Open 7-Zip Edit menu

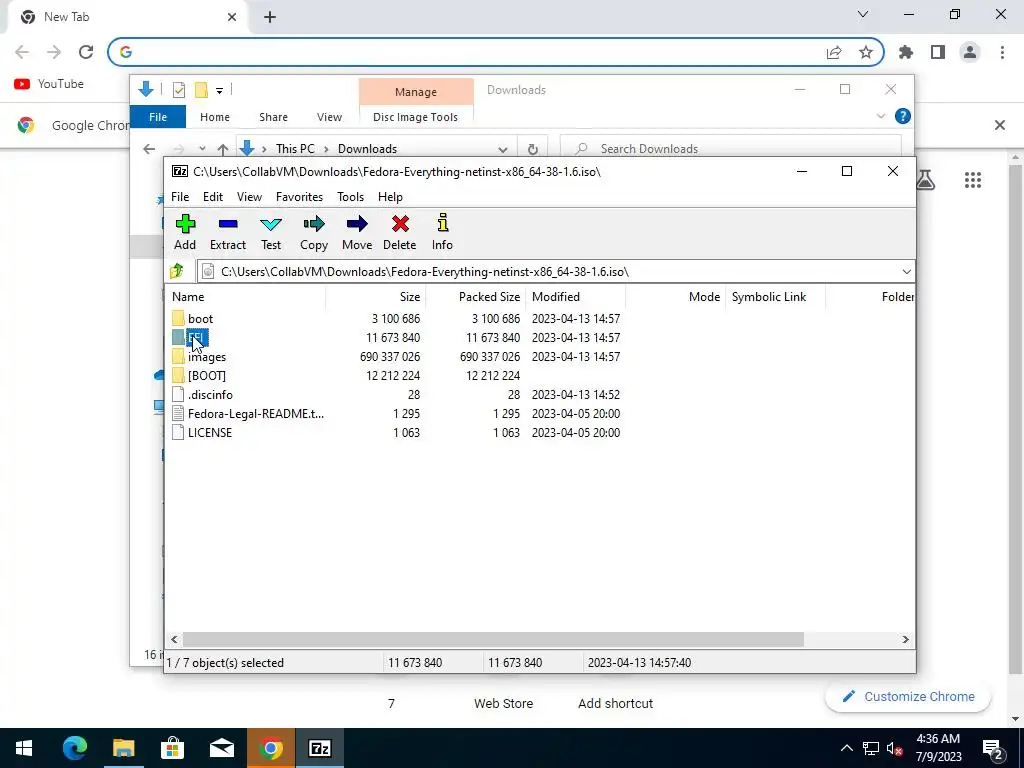coord(213,197)
